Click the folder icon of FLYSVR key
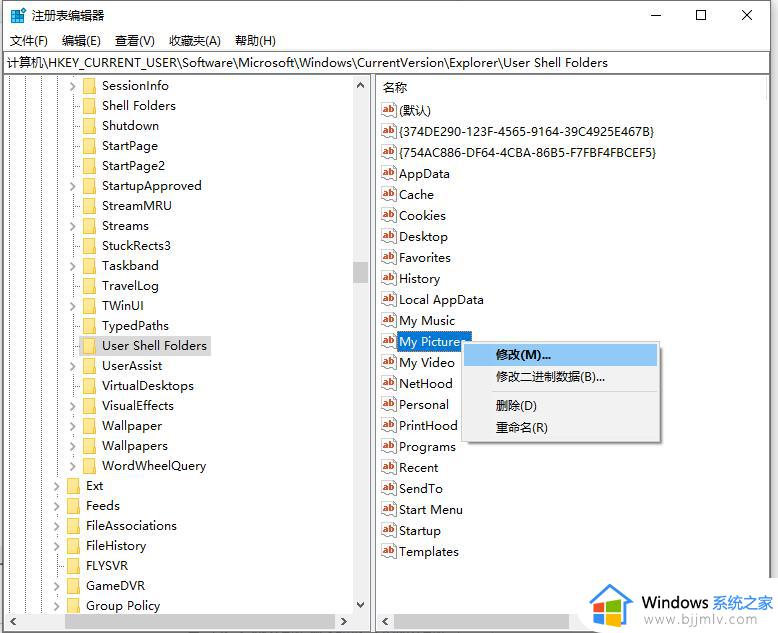This screenshot has width=778, height=633. click(x=73, y=566)
